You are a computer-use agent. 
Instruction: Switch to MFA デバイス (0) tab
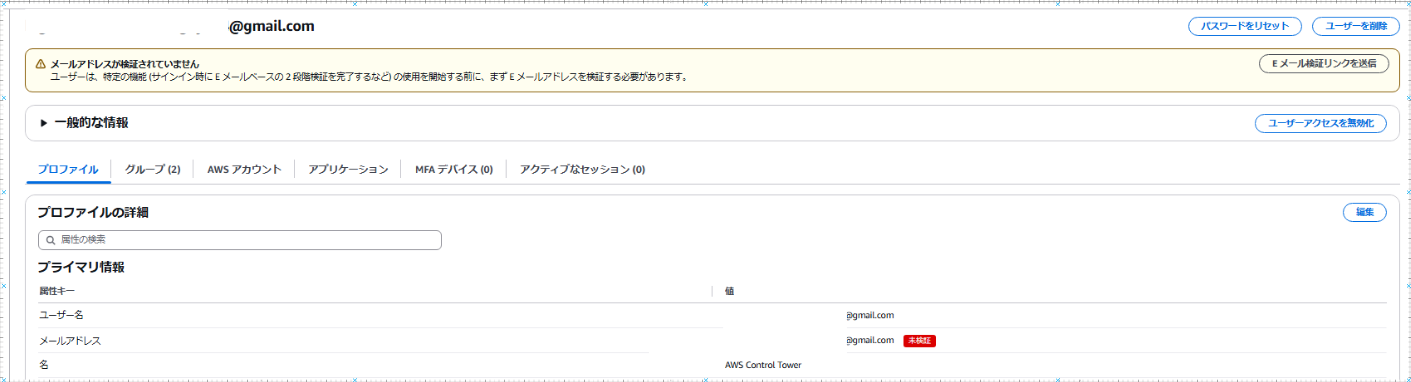coord(454,170)
